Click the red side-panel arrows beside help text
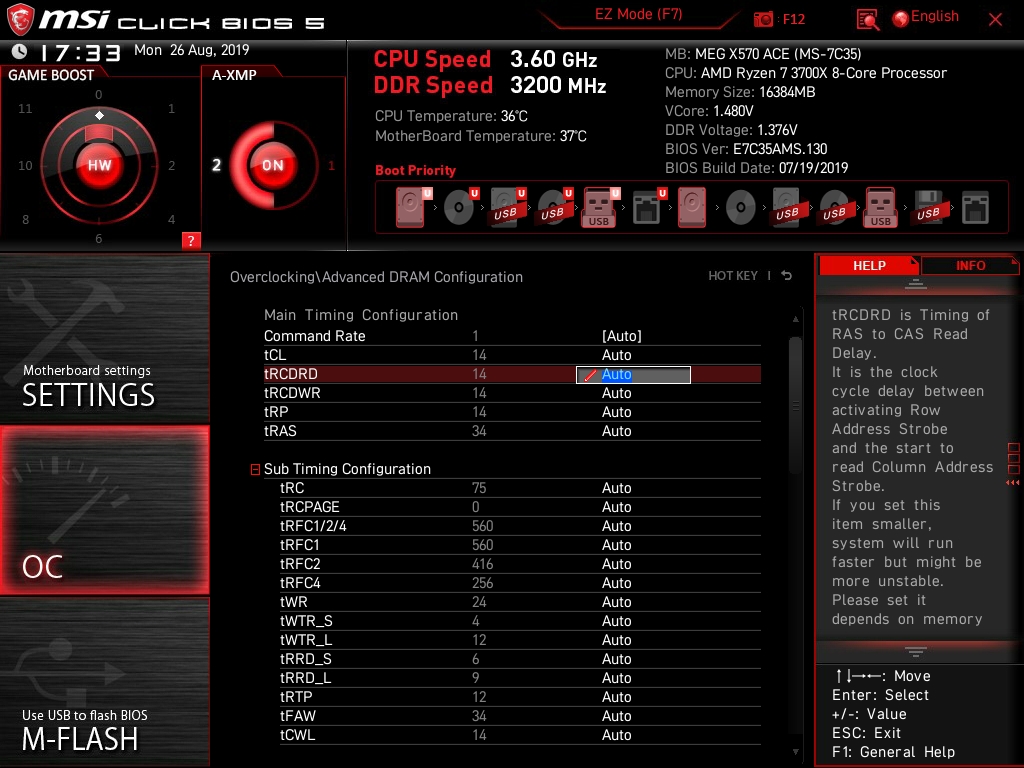The image size is (1024, 768). pyautogui.click(x=1013, y=483)
